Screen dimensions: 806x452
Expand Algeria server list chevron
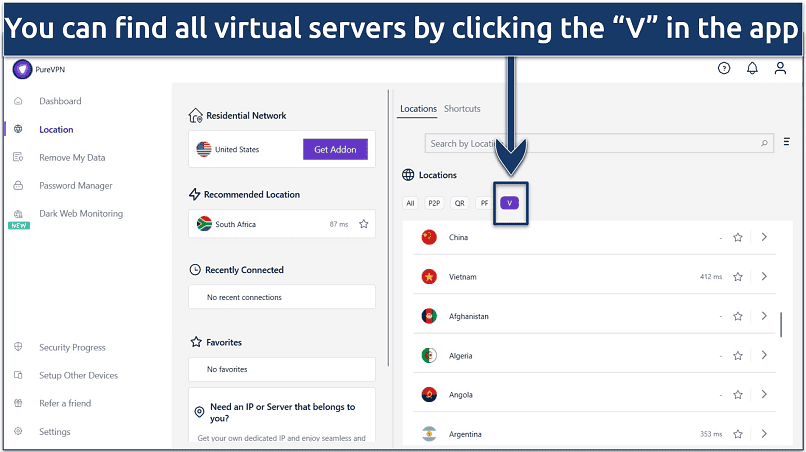point(764,355)
